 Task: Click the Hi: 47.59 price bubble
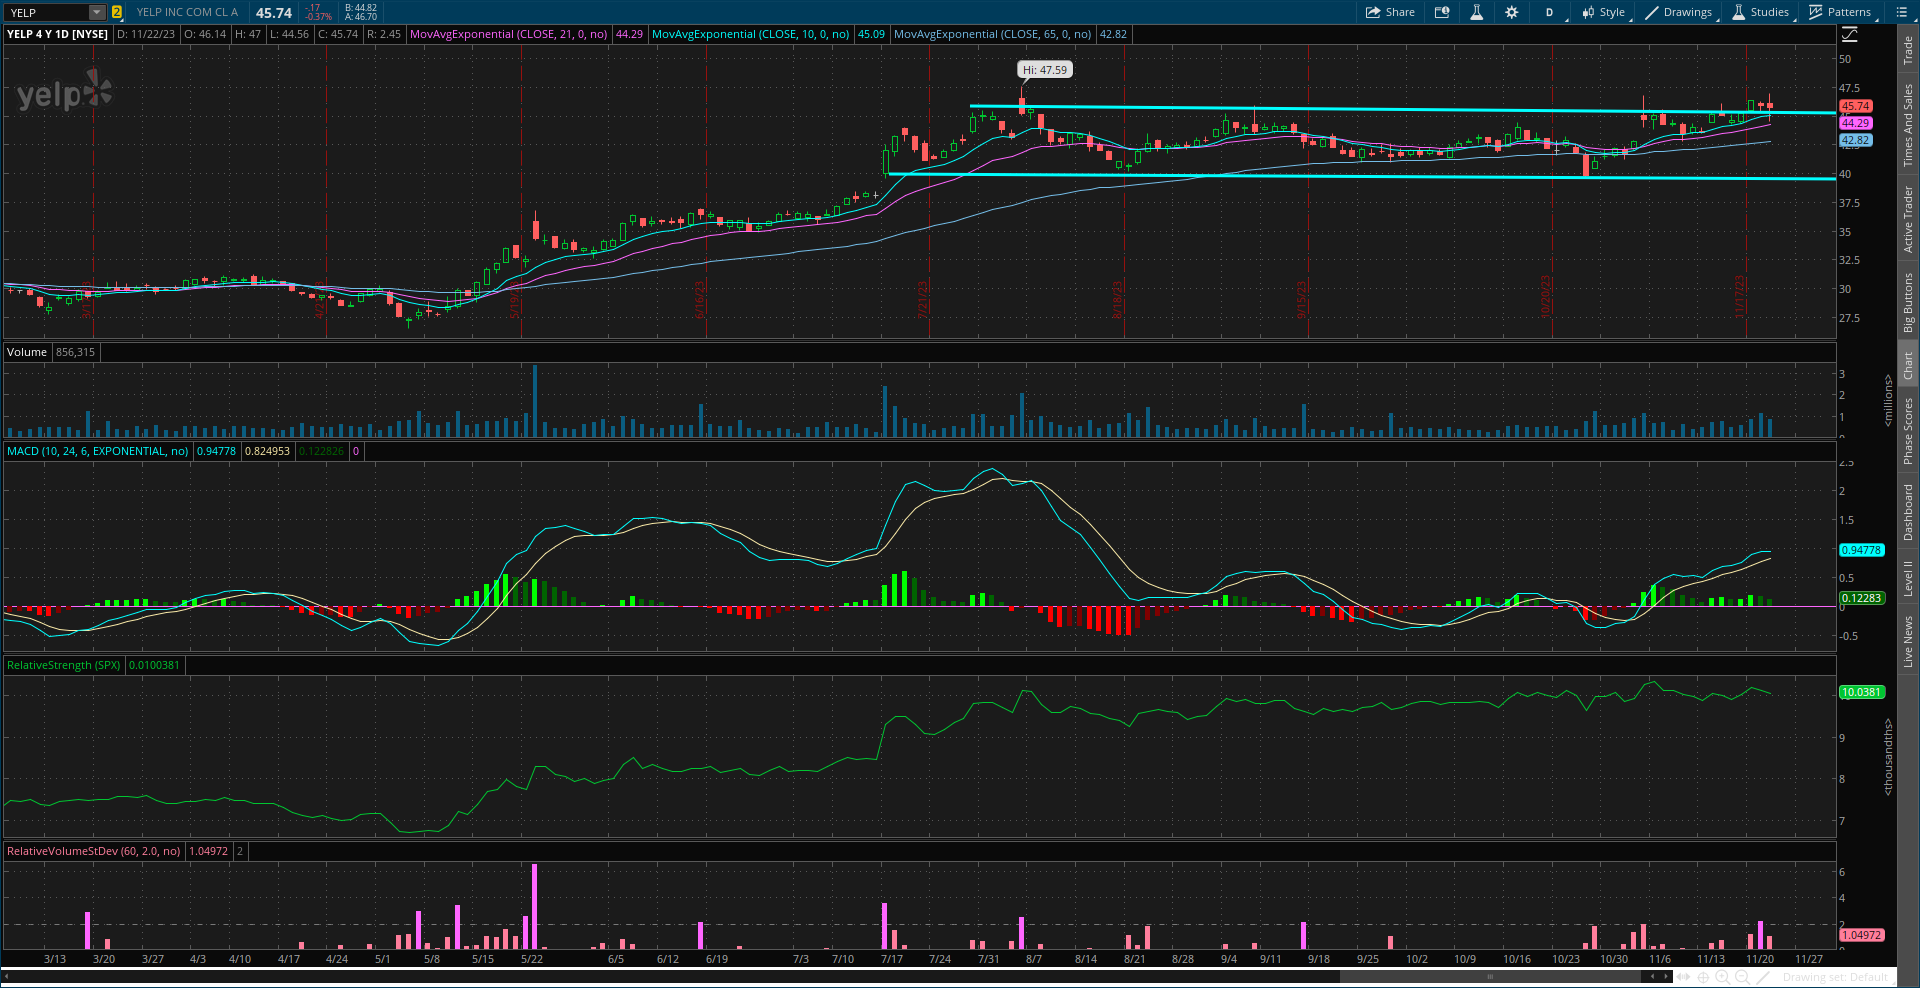coord(1045,70)
